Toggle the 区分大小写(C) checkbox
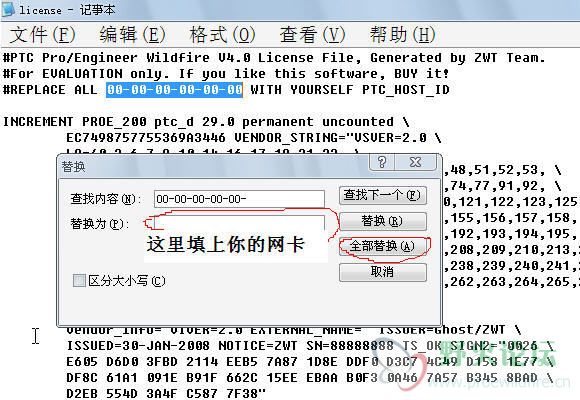The height and width of the screenshot is (400, 580). point(79,281)
